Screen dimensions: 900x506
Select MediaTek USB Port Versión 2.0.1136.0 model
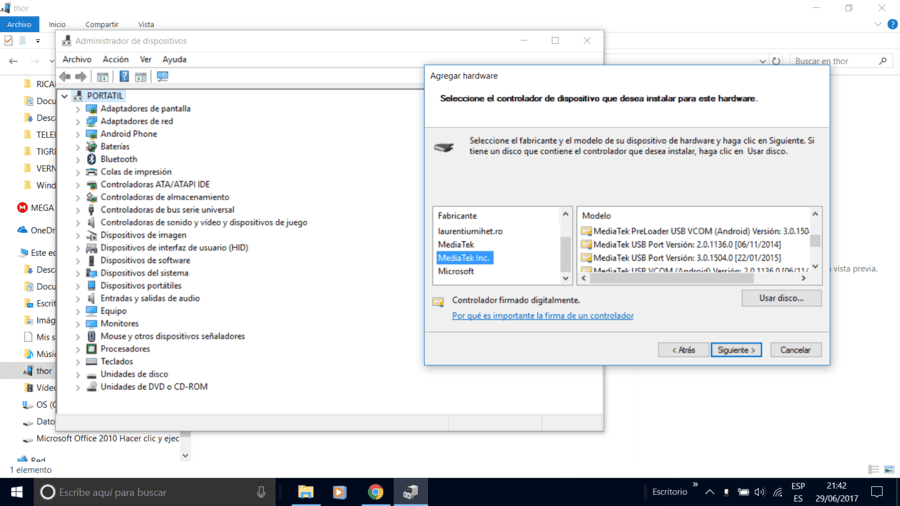[x=681, y=244]
